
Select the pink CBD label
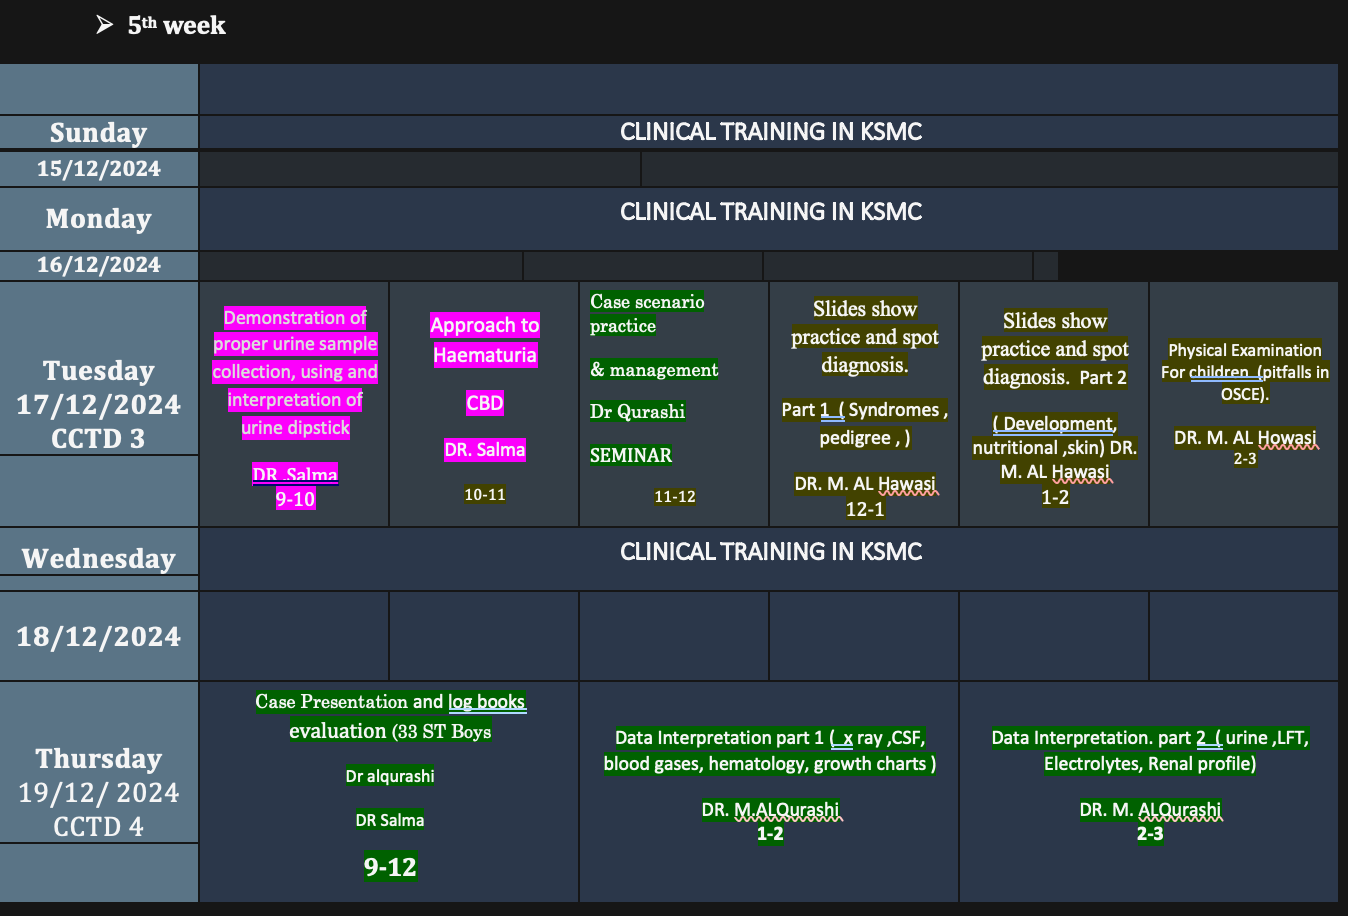point(485,403)
